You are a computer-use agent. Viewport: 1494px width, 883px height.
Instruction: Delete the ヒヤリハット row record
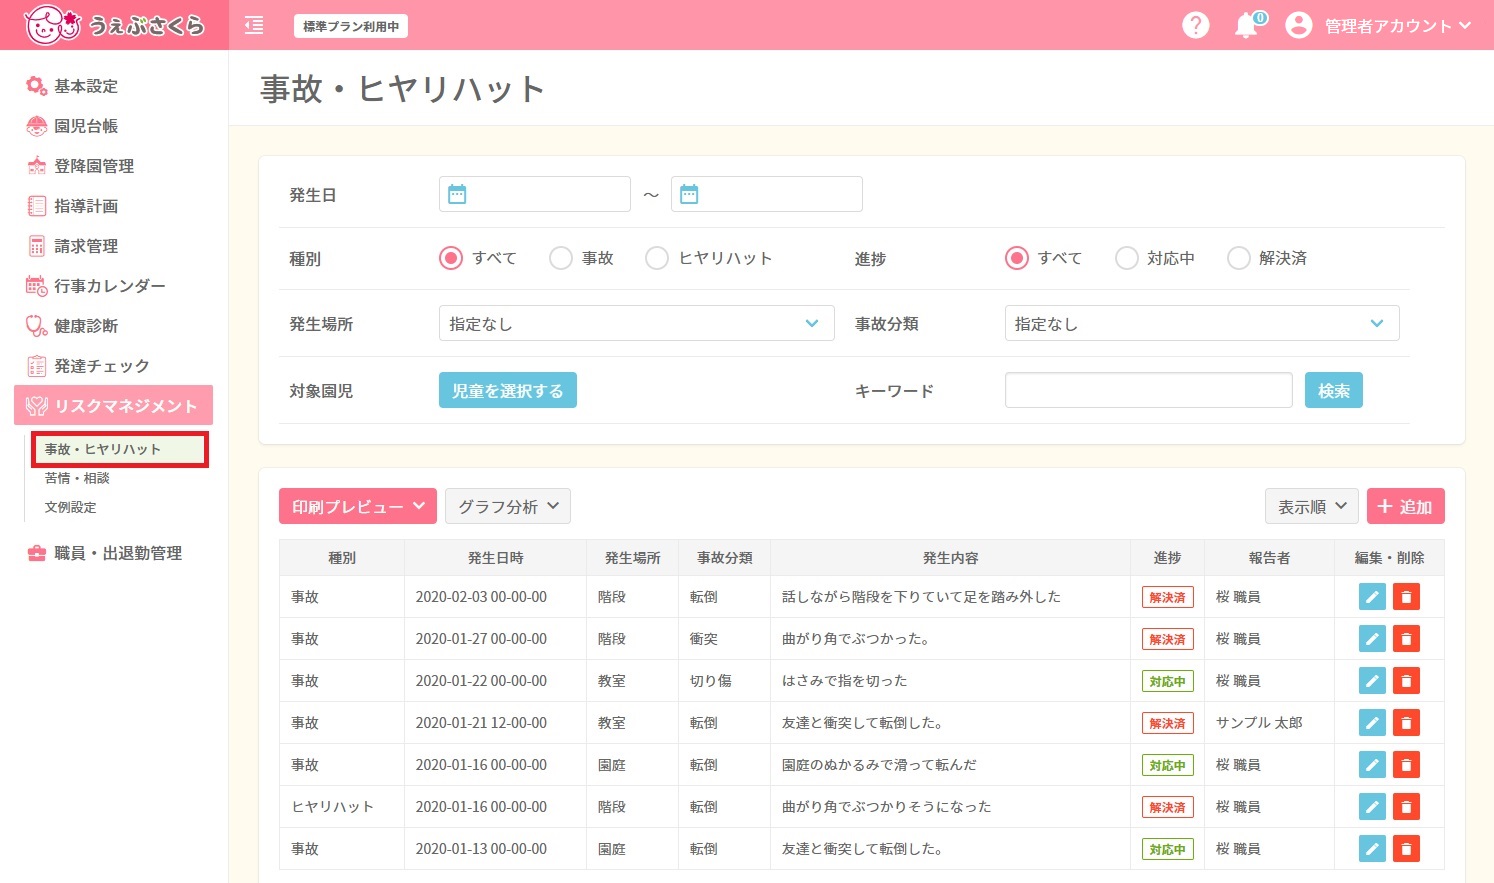(x=1406, y=807)
